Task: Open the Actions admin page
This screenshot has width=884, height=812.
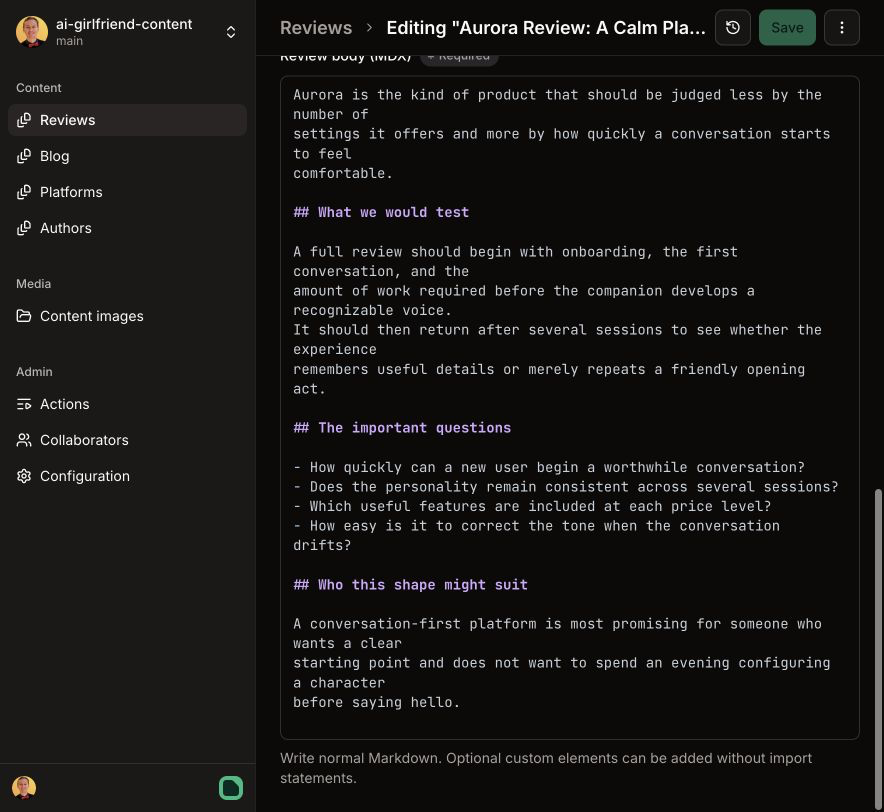Action: click(x=127, y=404)
